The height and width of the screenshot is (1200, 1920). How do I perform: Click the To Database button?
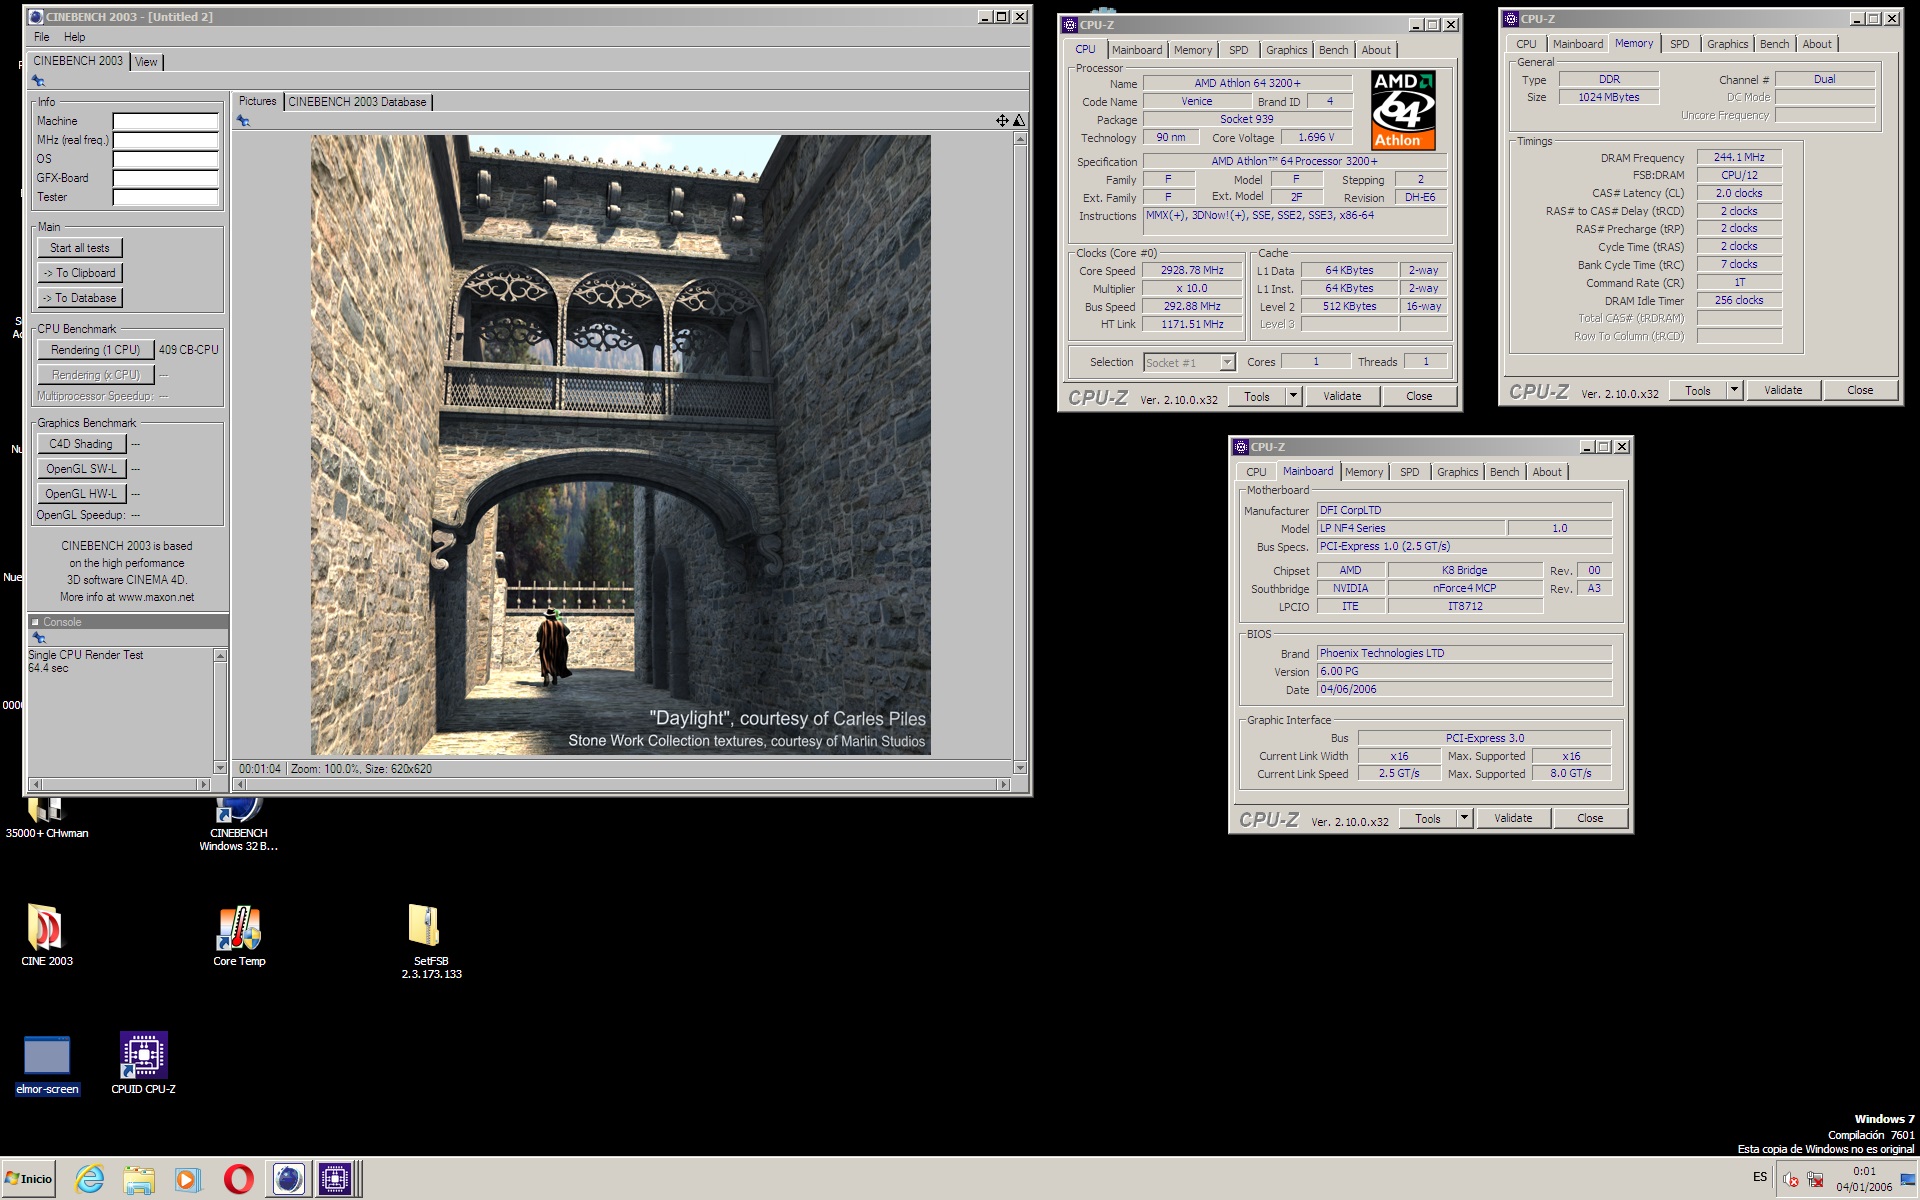pos(80,298)
